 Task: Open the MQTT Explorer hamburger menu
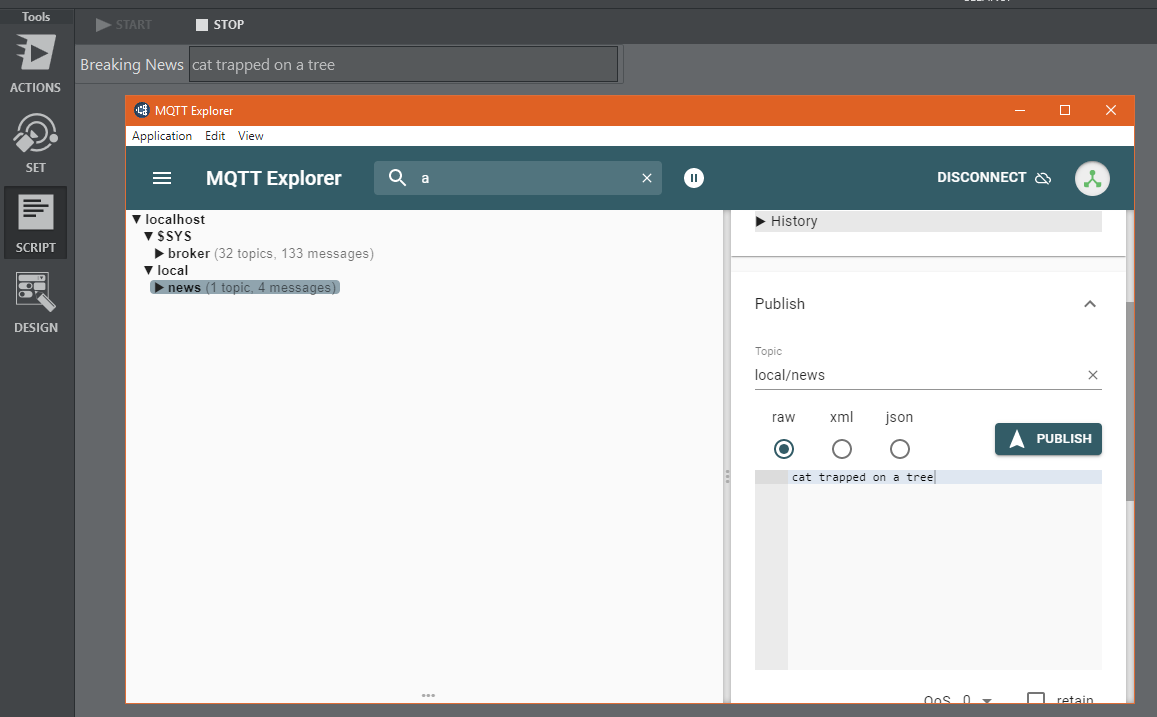pos(162,178)
